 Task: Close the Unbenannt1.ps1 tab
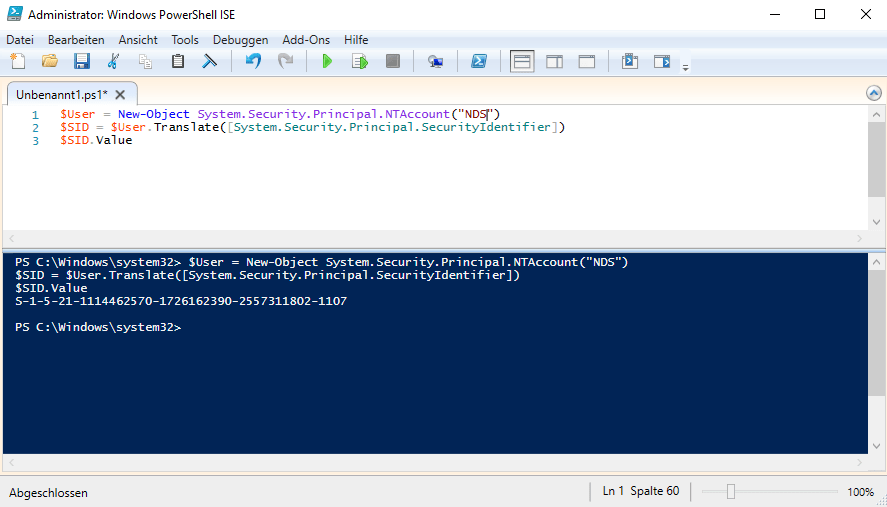[x=120, y=95]
